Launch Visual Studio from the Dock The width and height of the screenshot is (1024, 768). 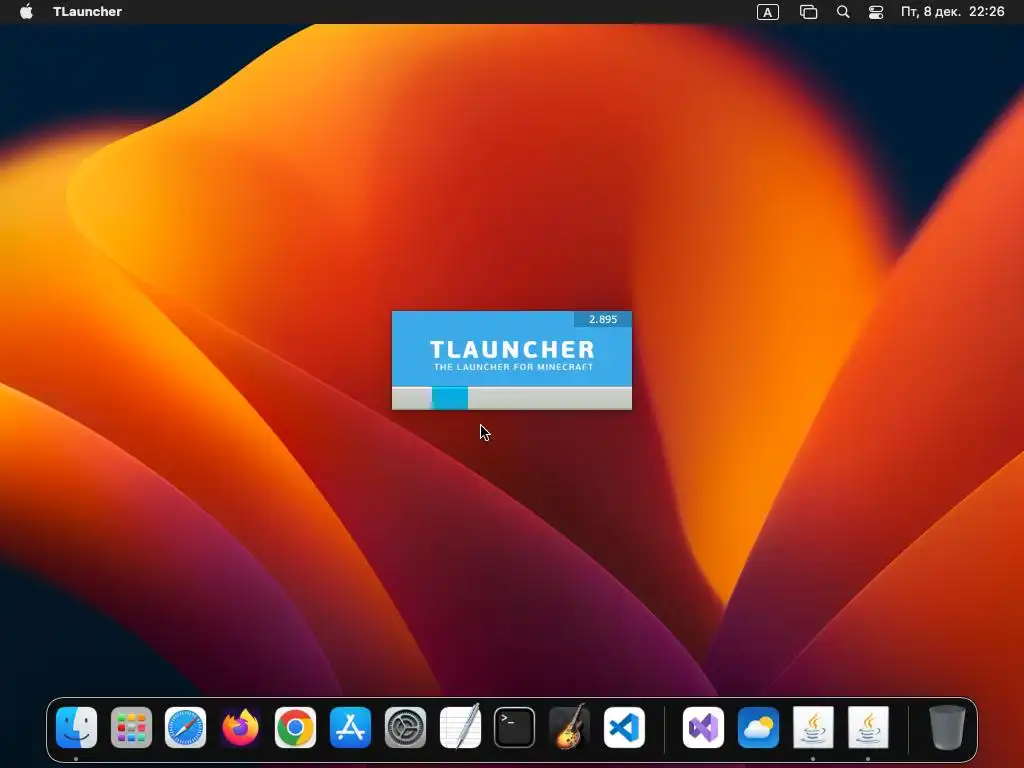click(703, 728)
